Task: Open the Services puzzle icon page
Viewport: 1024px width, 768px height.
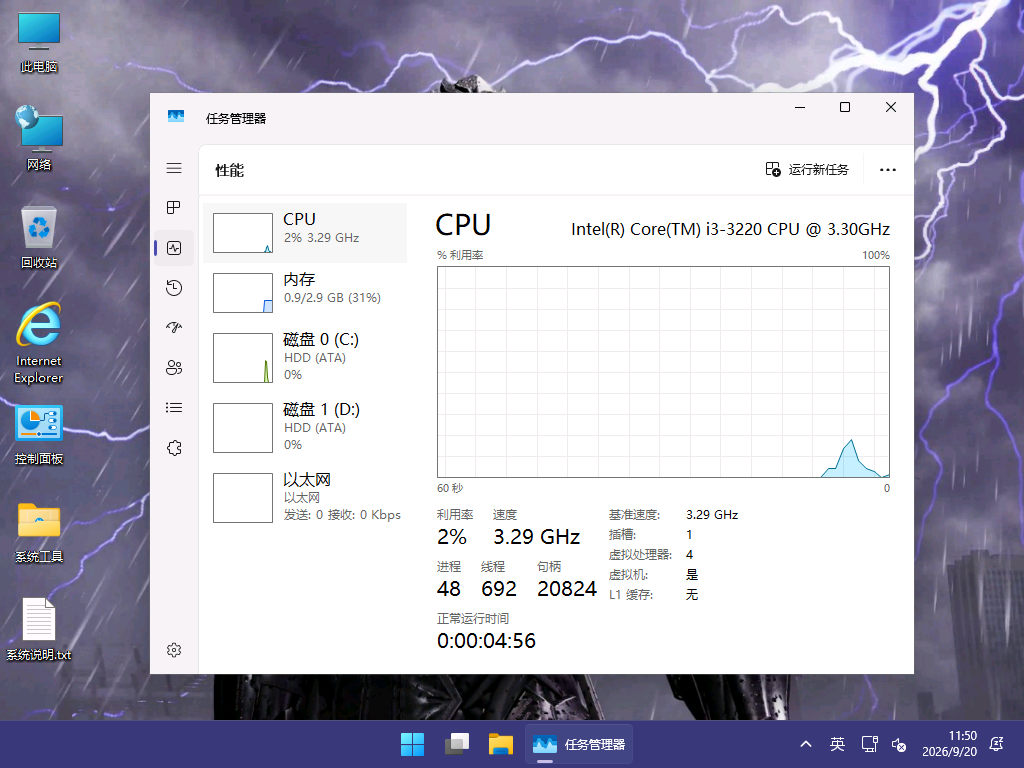Action: click(174, 448)
